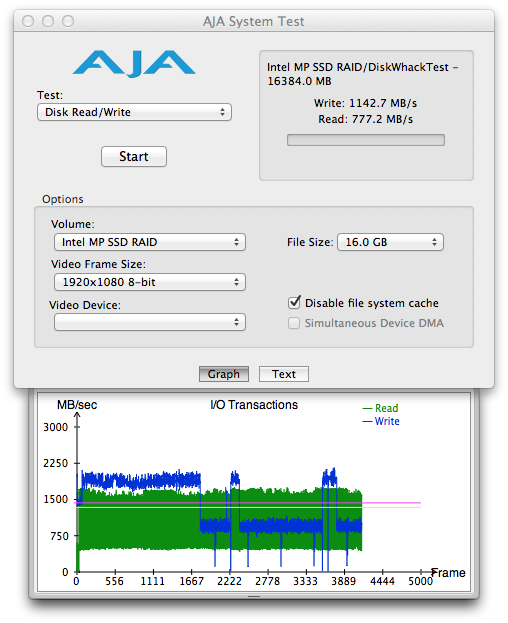Click the 2250 value on the y-axis
Image resolution: width=508 pixels, height=623 pixels.
56,463
